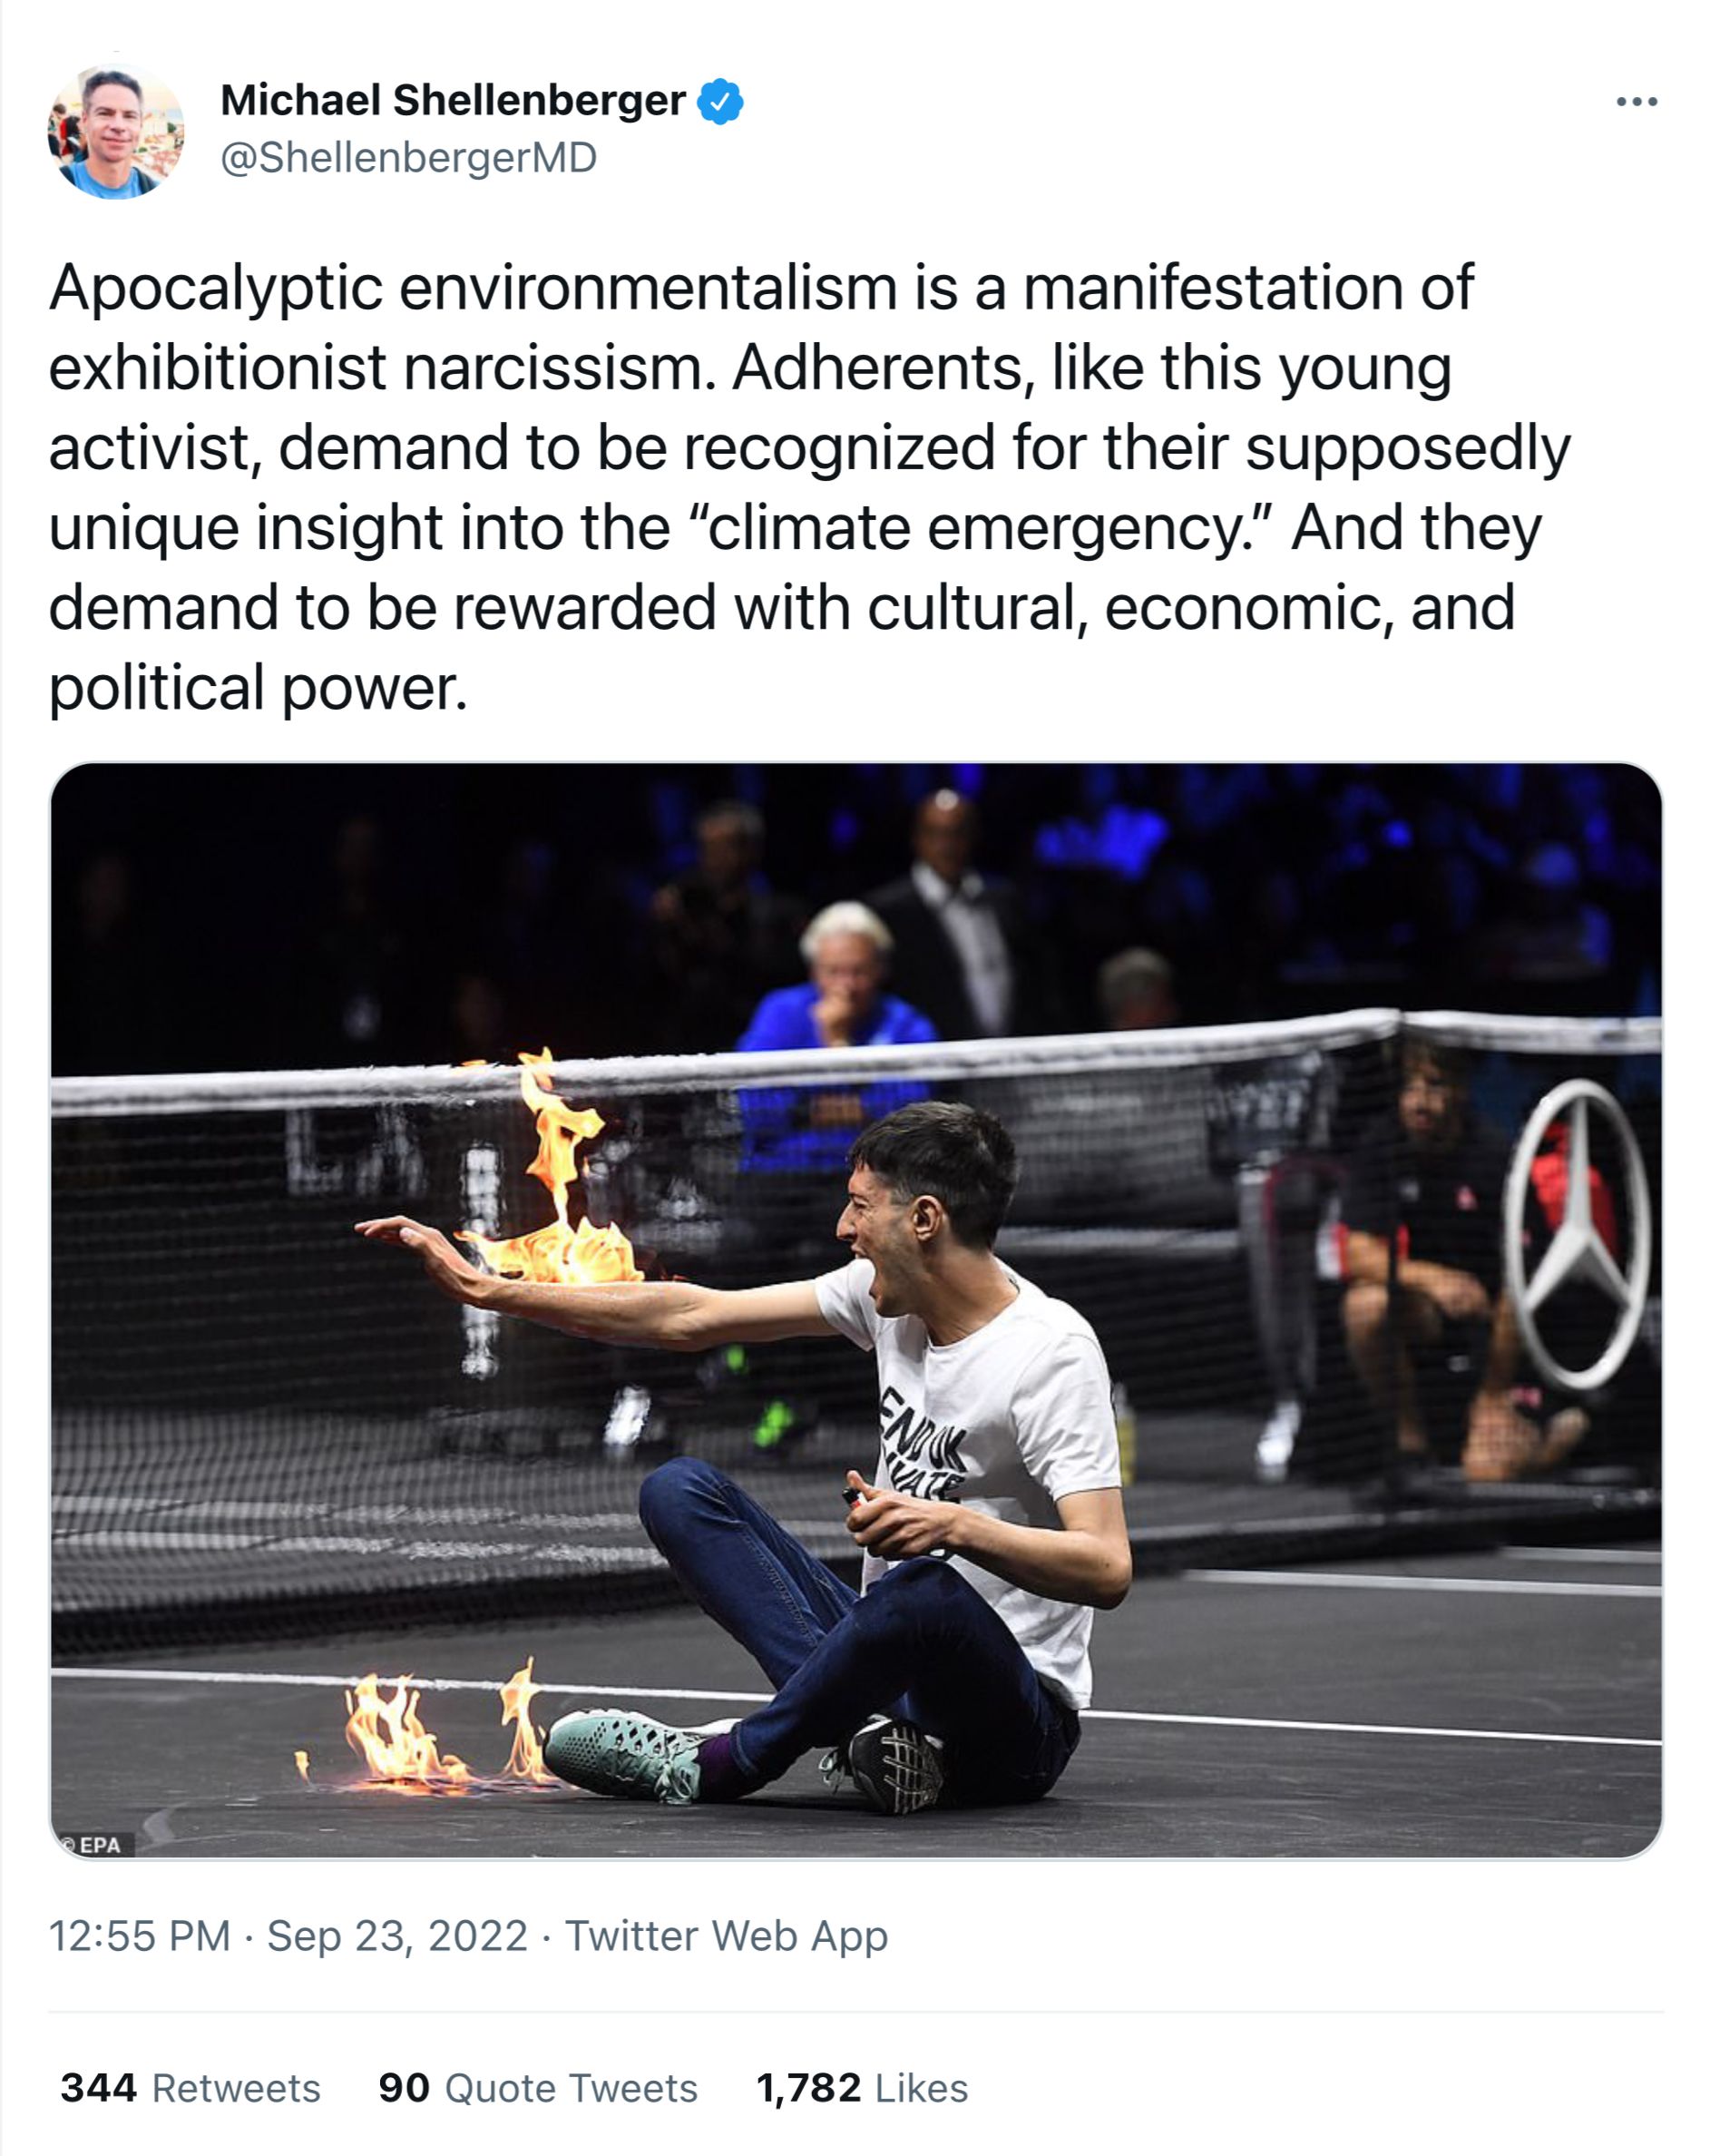Click the 12:55 PM timestamp

pos(139,1936)
